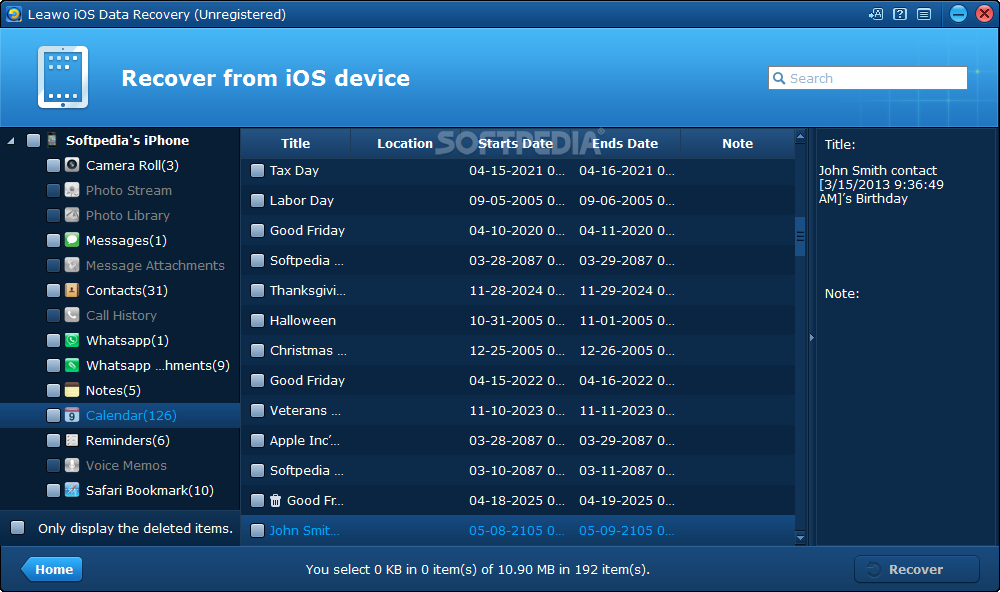Select the John Smit... event row

(x=518, y=530)
